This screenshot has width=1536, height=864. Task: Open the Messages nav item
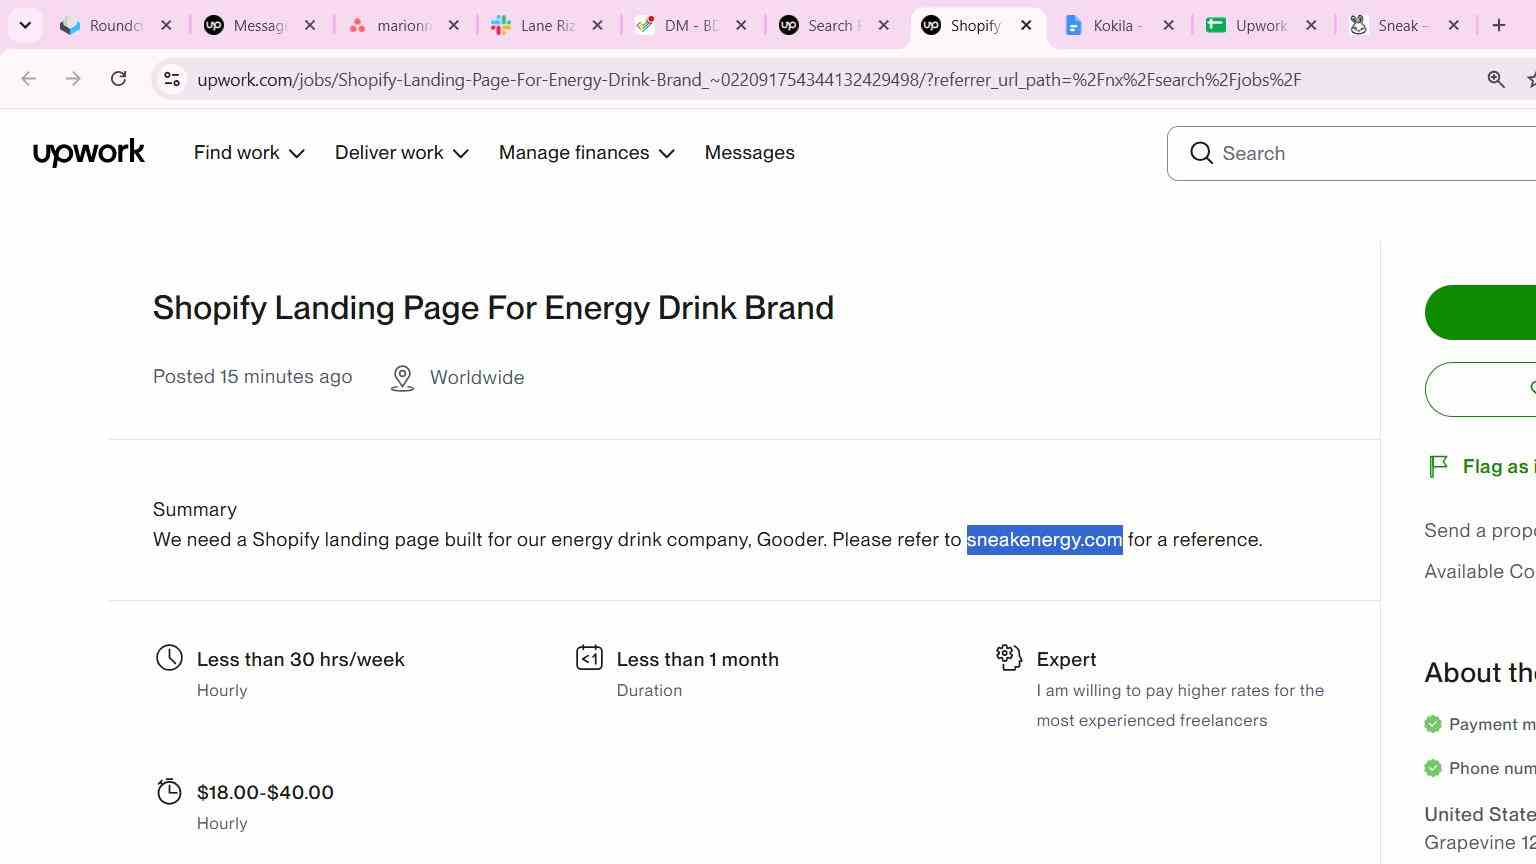[x=749, y=153]
